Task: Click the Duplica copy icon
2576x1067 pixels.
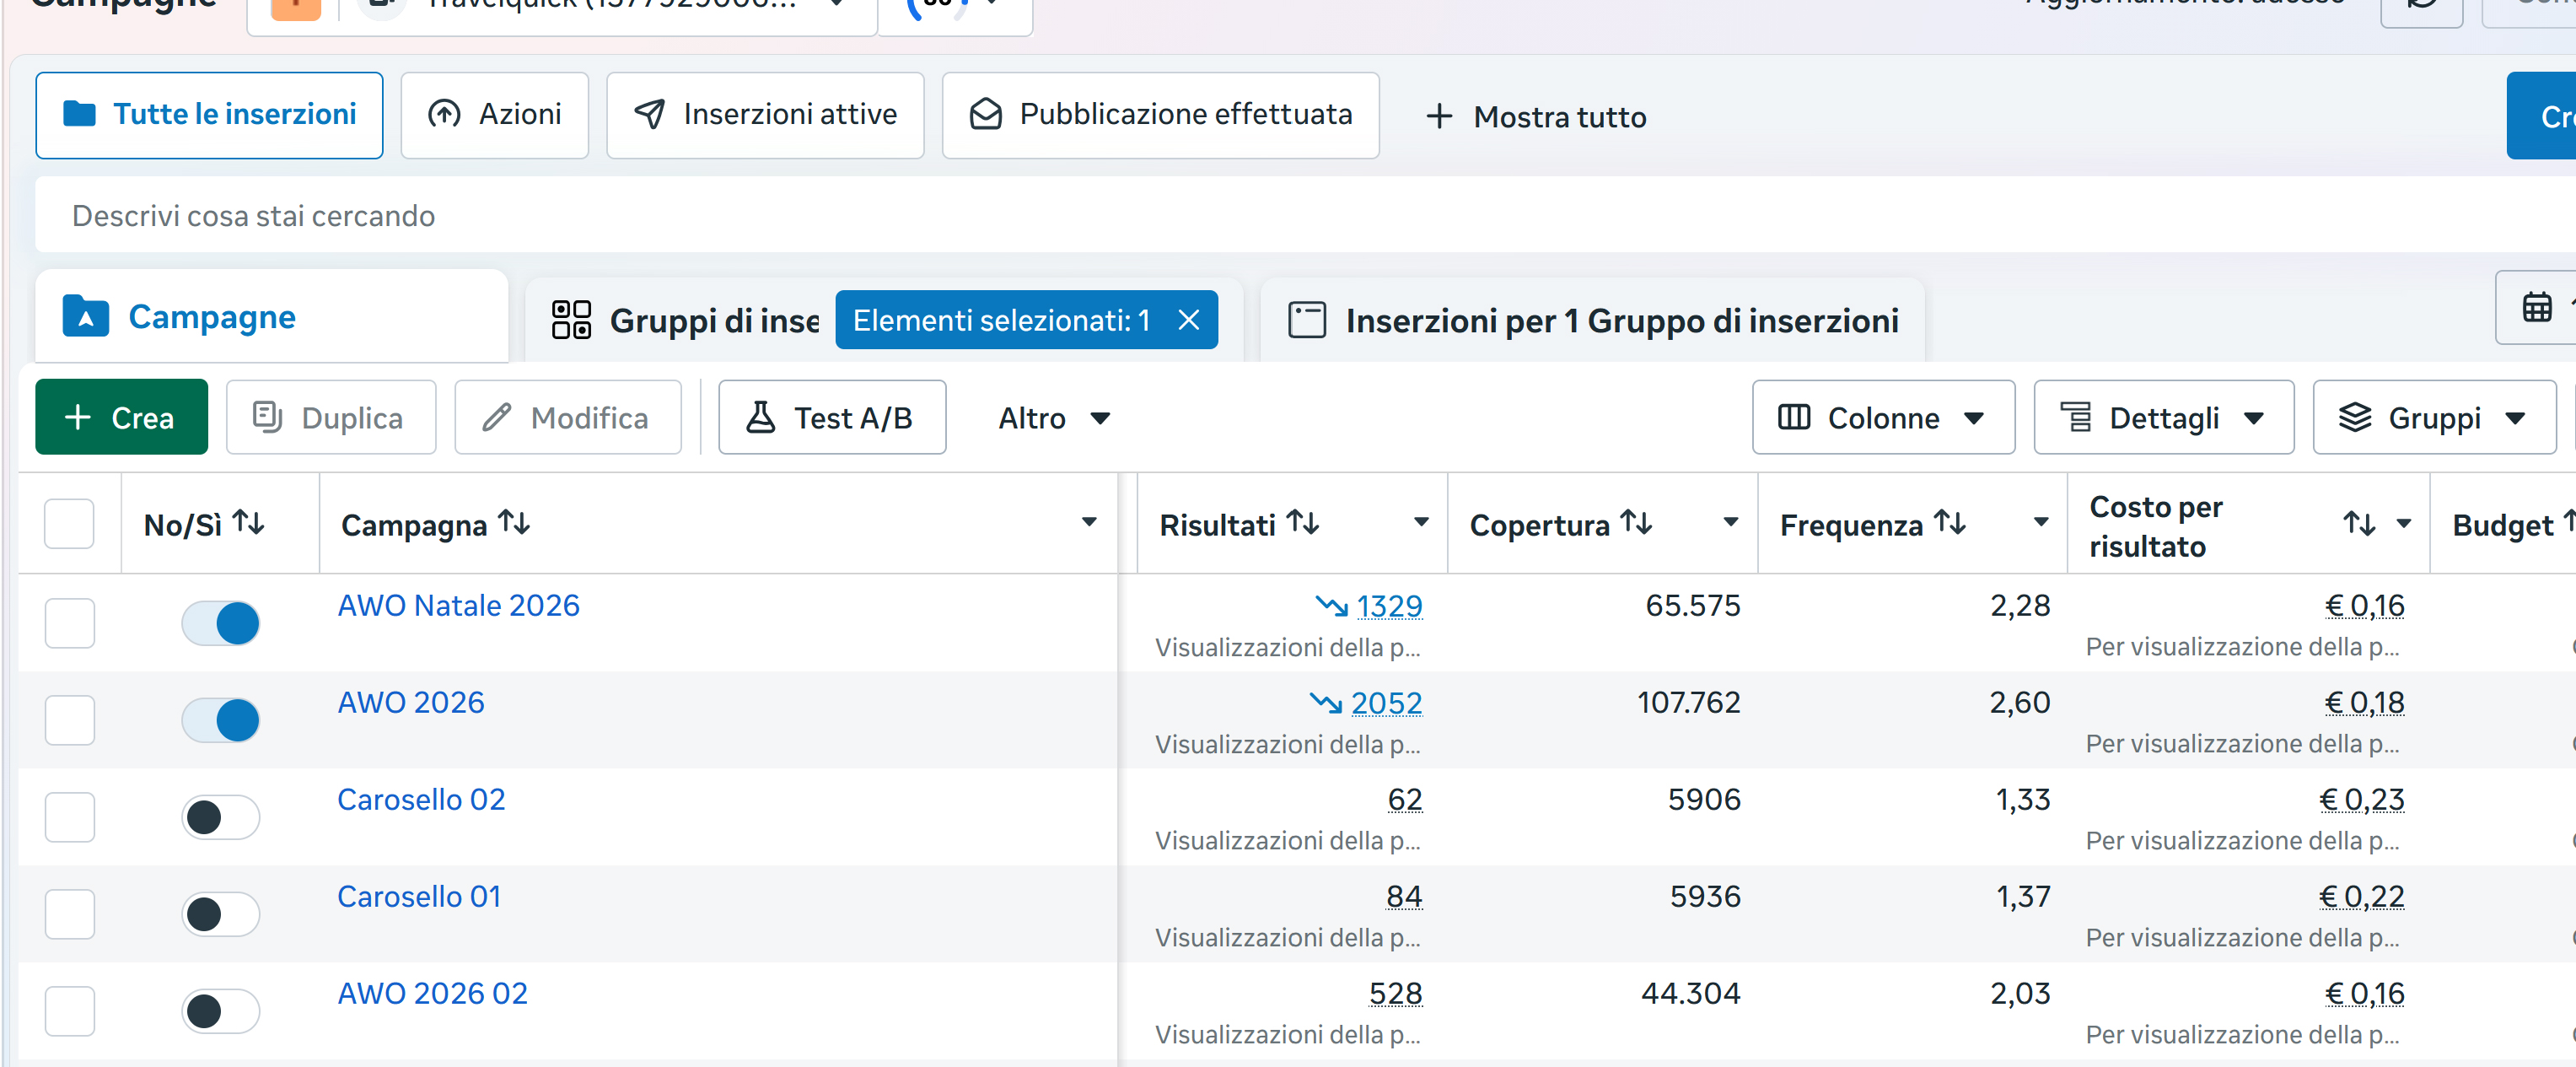Action: (267, 416)
